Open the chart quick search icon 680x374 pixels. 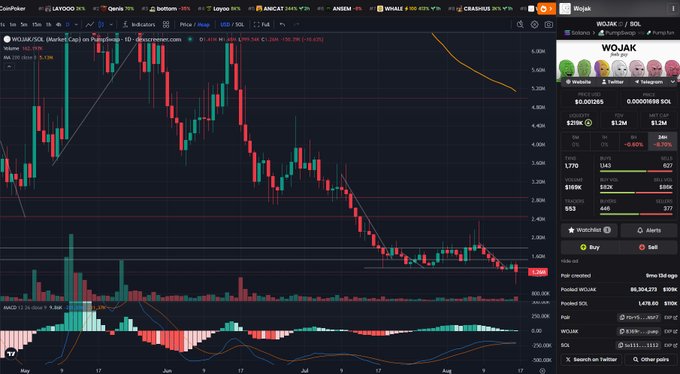[x=520, y=25]
